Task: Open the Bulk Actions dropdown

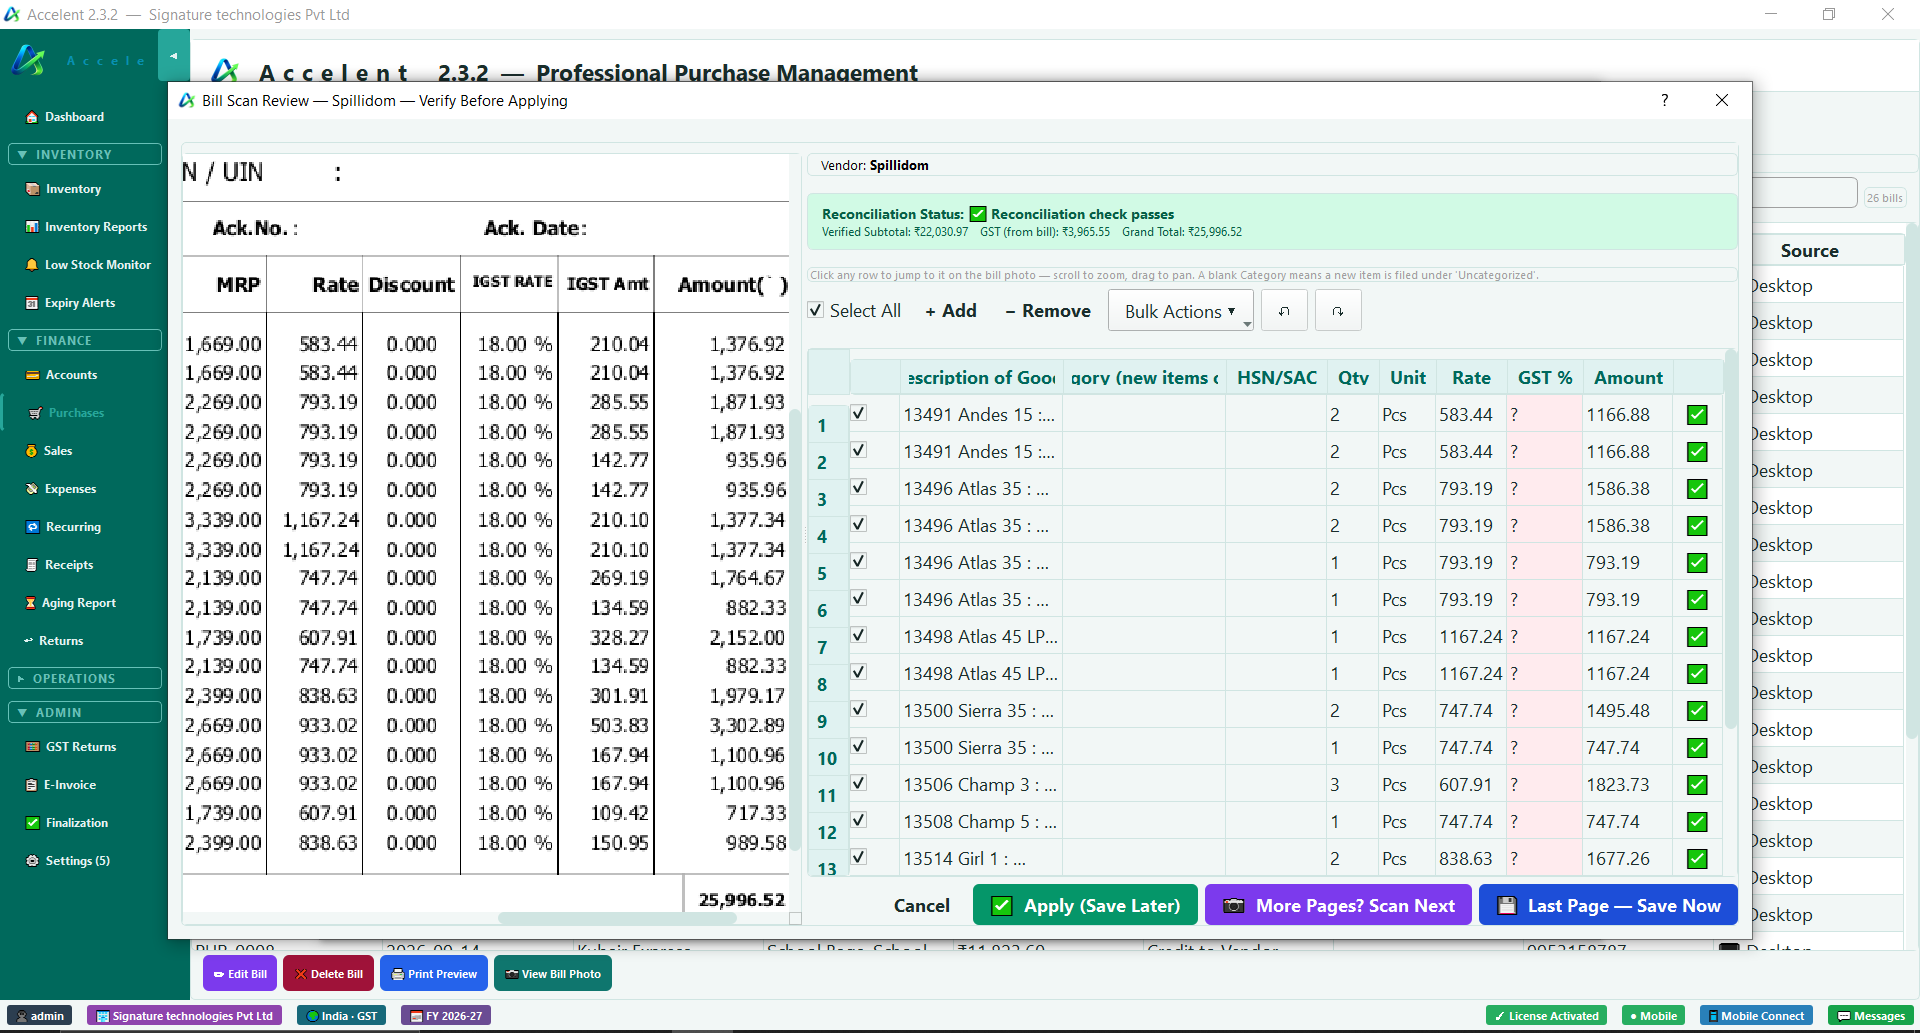Action: coord(1181,311)
